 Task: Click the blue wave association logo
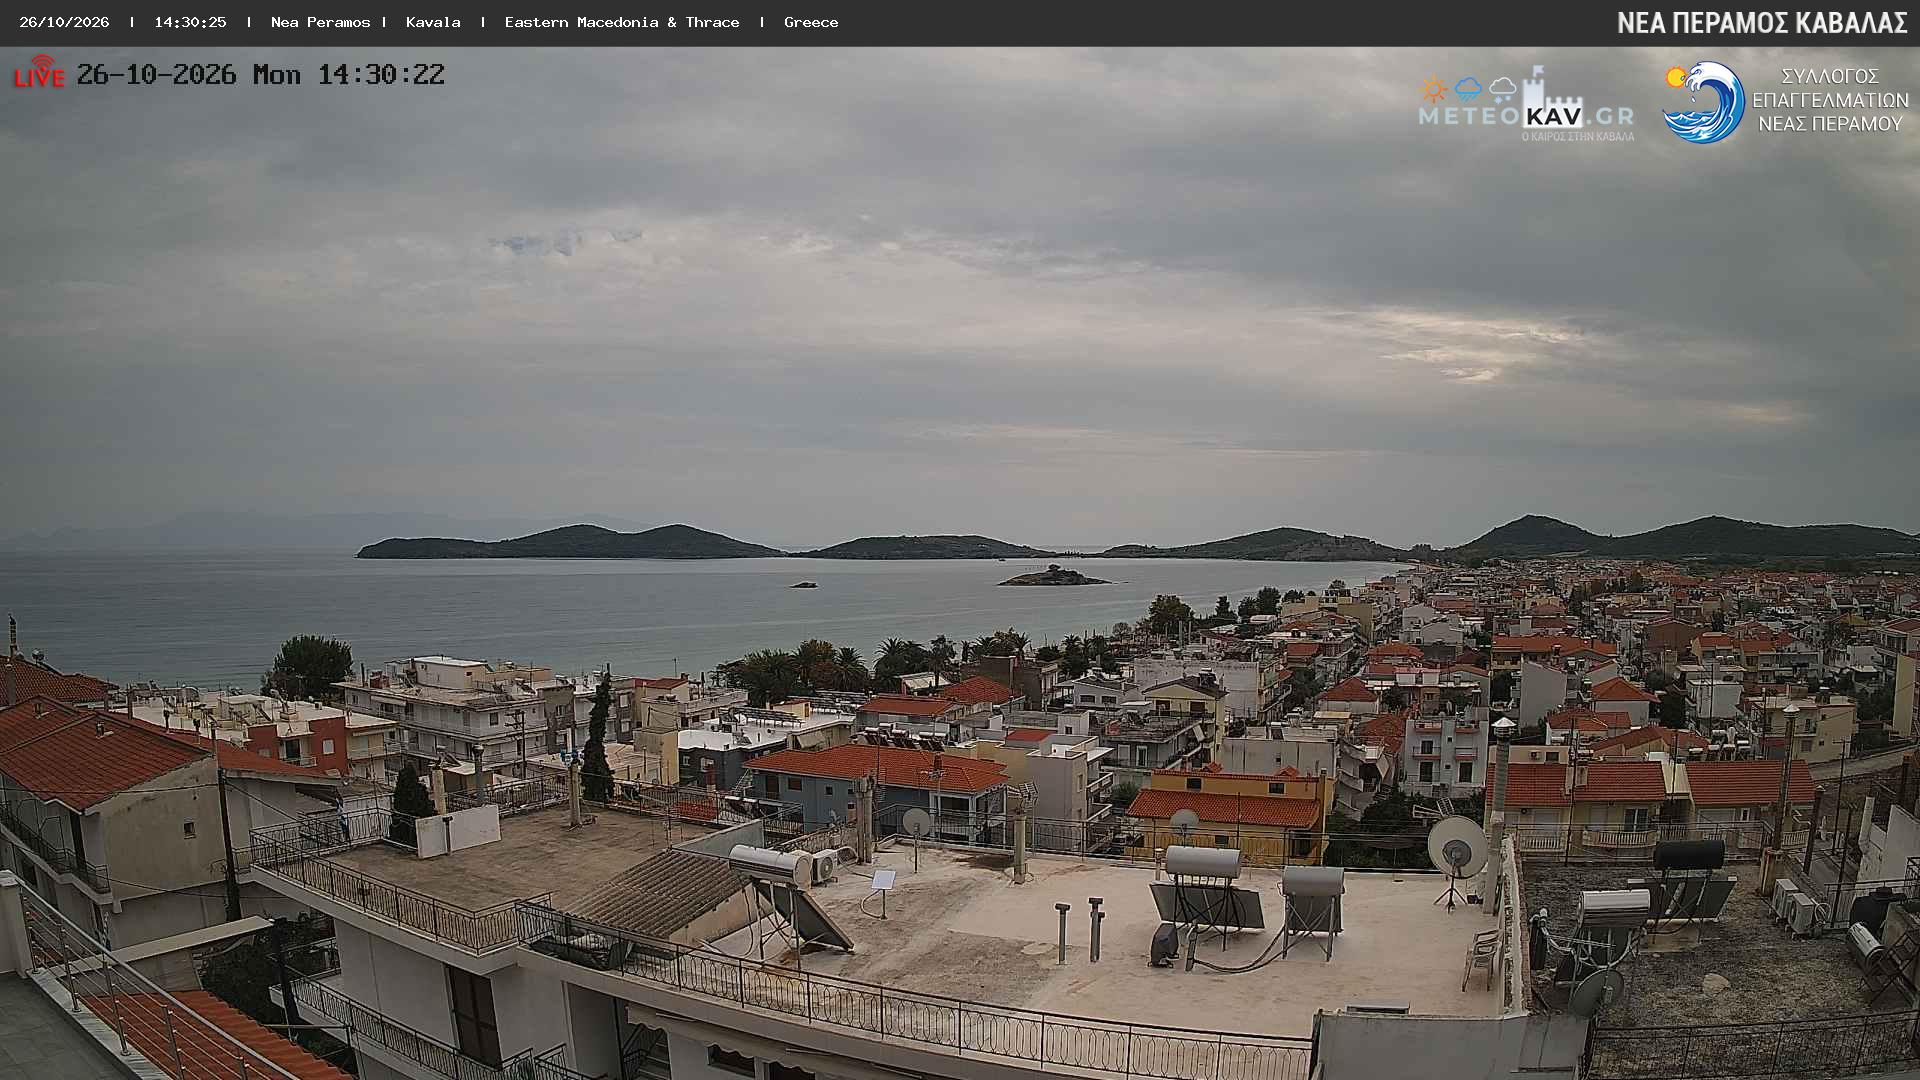tap(1704, 102)
